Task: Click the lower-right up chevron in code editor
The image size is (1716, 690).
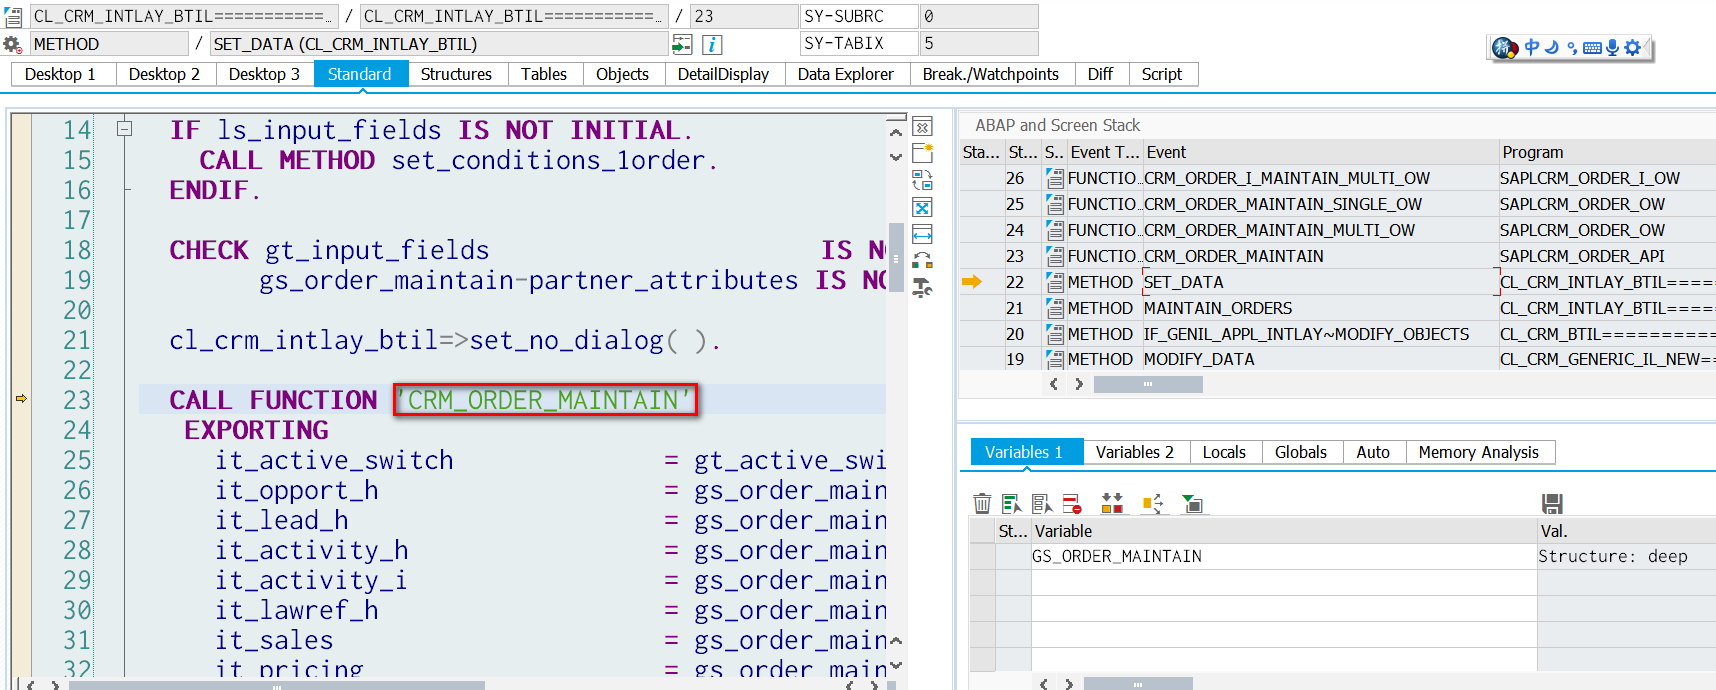Action: click(x=895, y=640)
